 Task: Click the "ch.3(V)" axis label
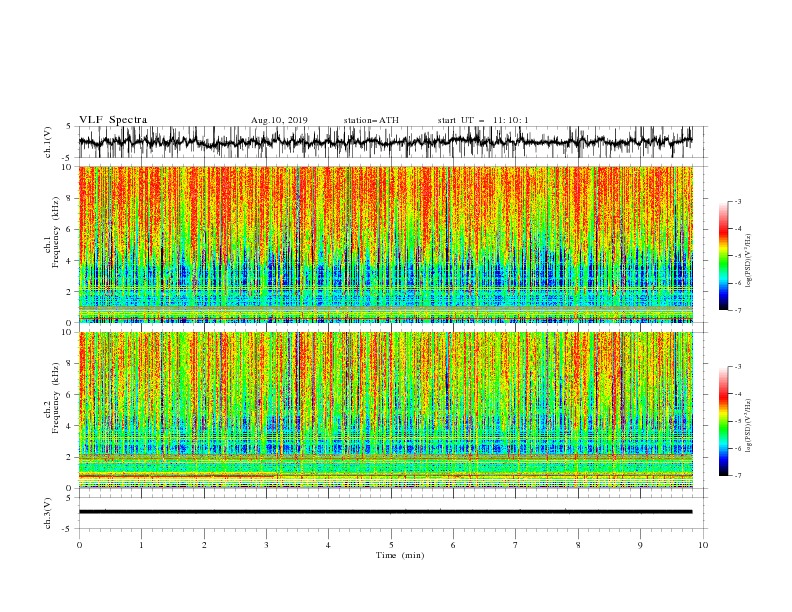48,513
